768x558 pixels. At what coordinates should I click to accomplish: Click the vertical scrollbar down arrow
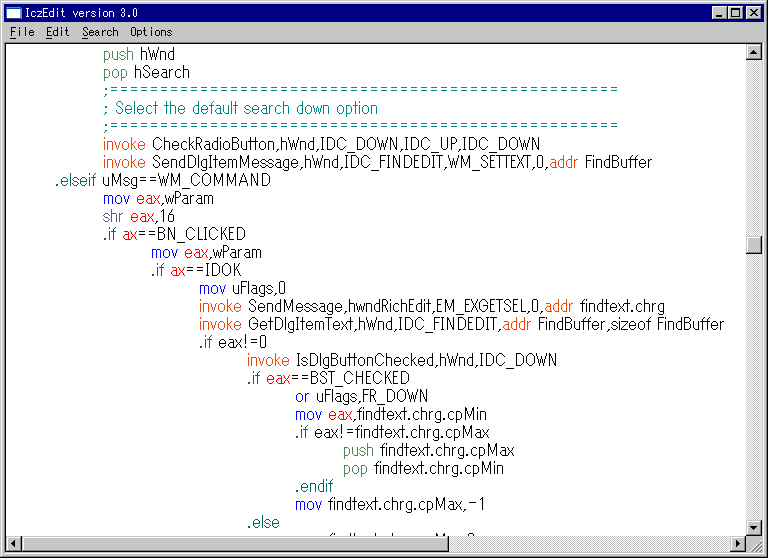coord(753,526)
